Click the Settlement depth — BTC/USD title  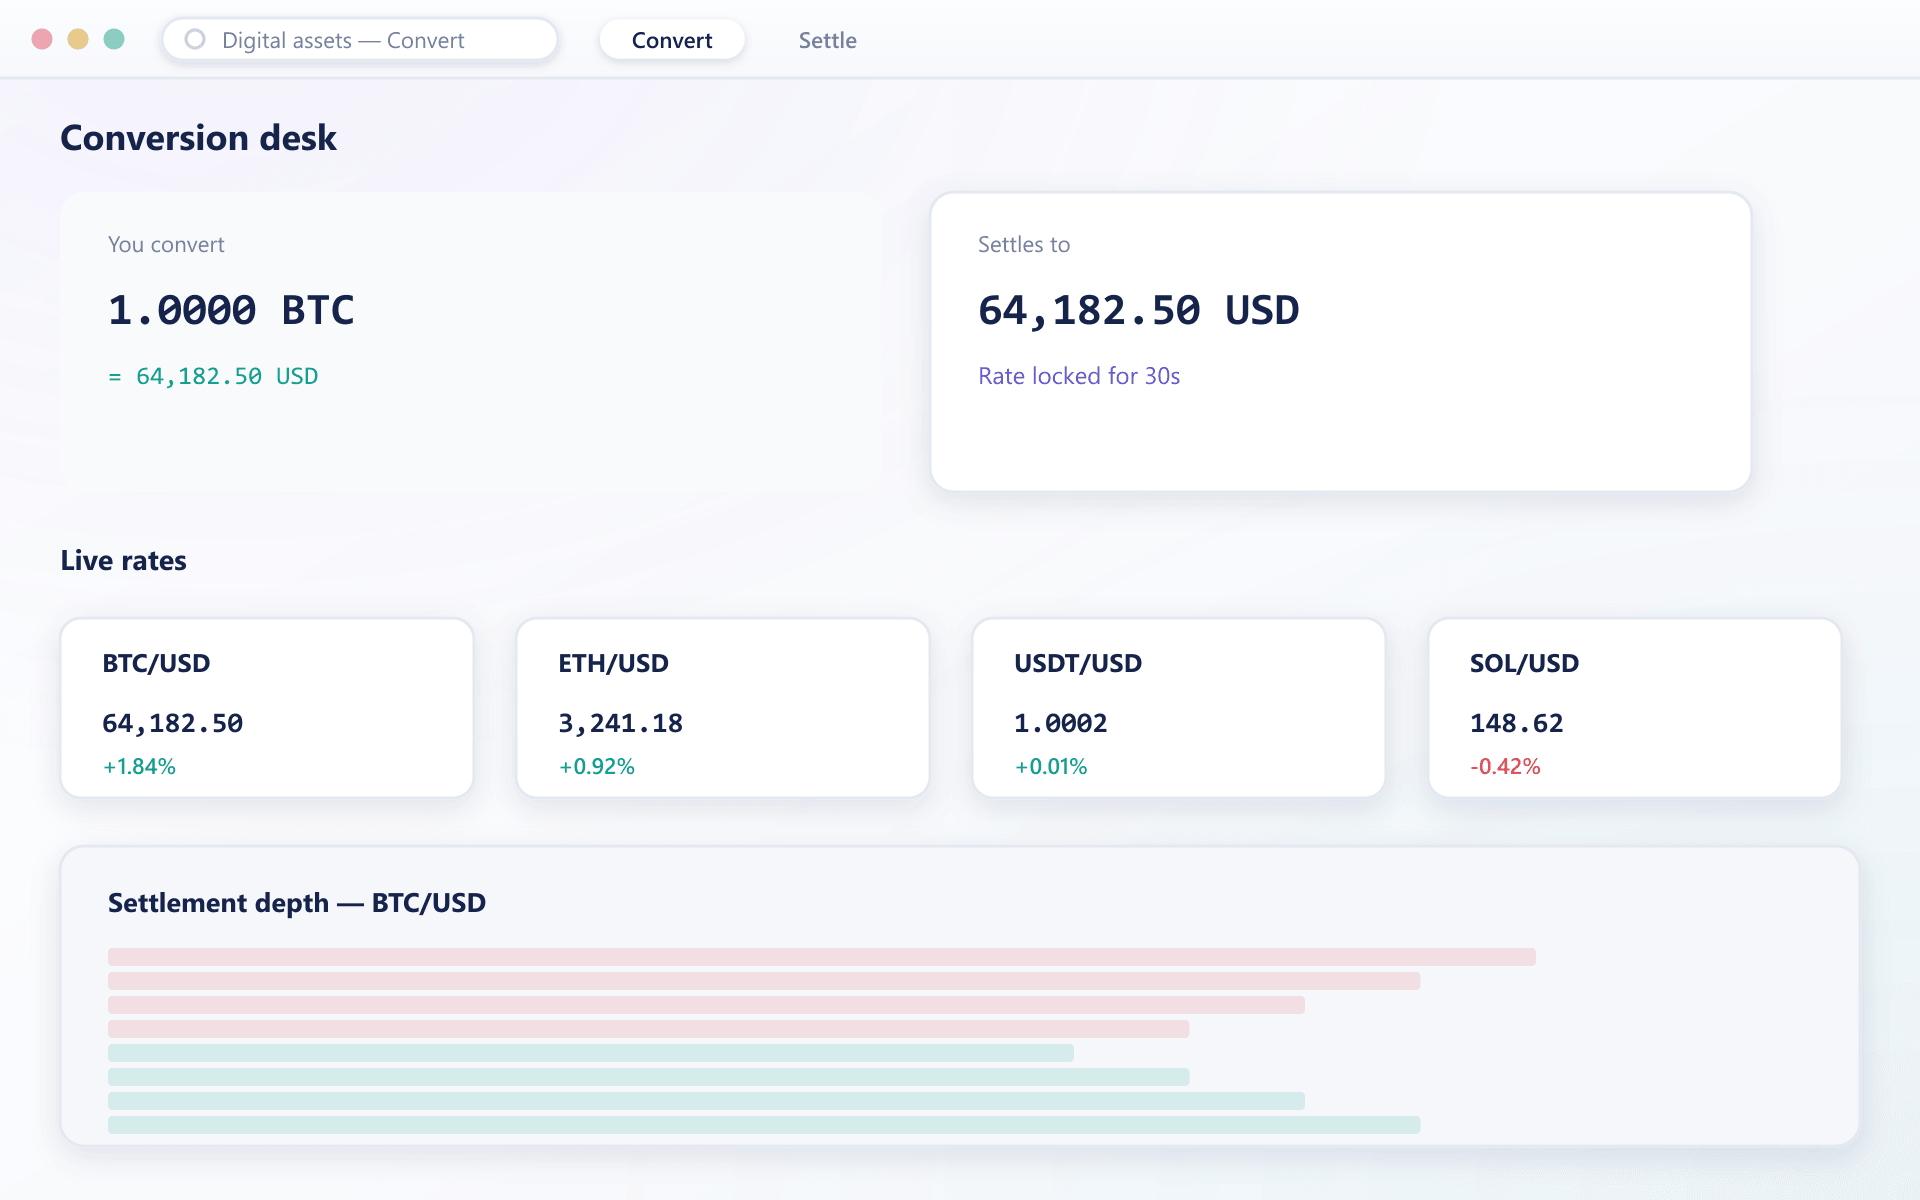pyautogui.click(x=297, y=902)
